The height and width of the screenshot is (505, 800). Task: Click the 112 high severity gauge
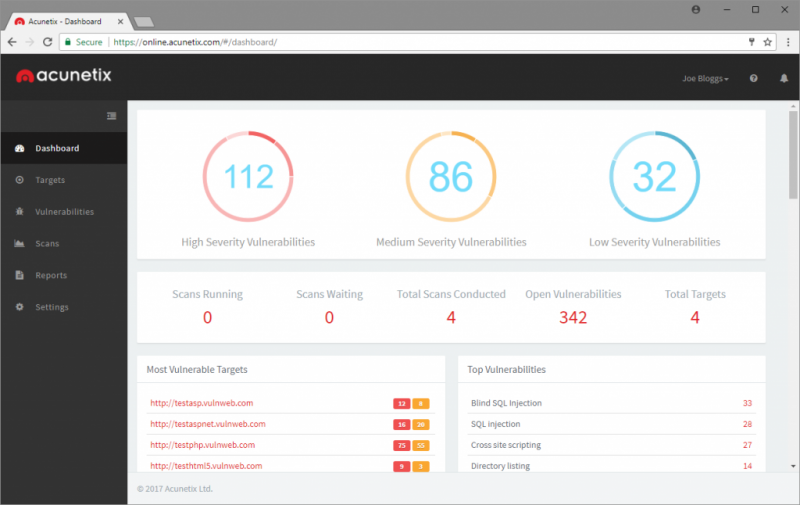[x=248, y=176]
